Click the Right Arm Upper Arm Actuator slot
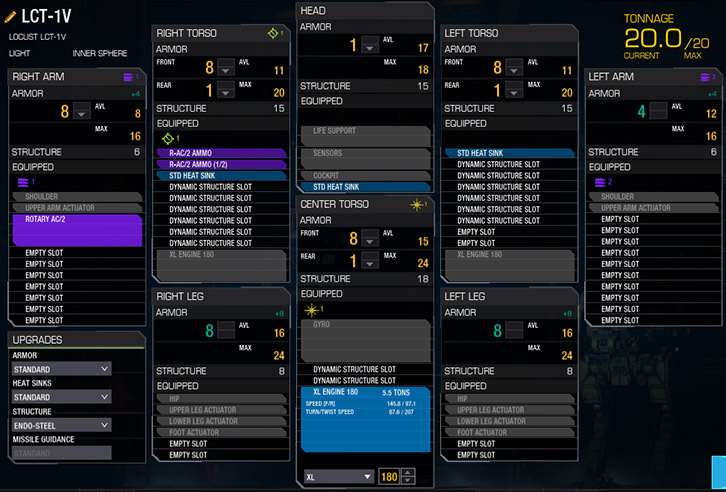This screenshot has height=492, width=726. (77, 208)
